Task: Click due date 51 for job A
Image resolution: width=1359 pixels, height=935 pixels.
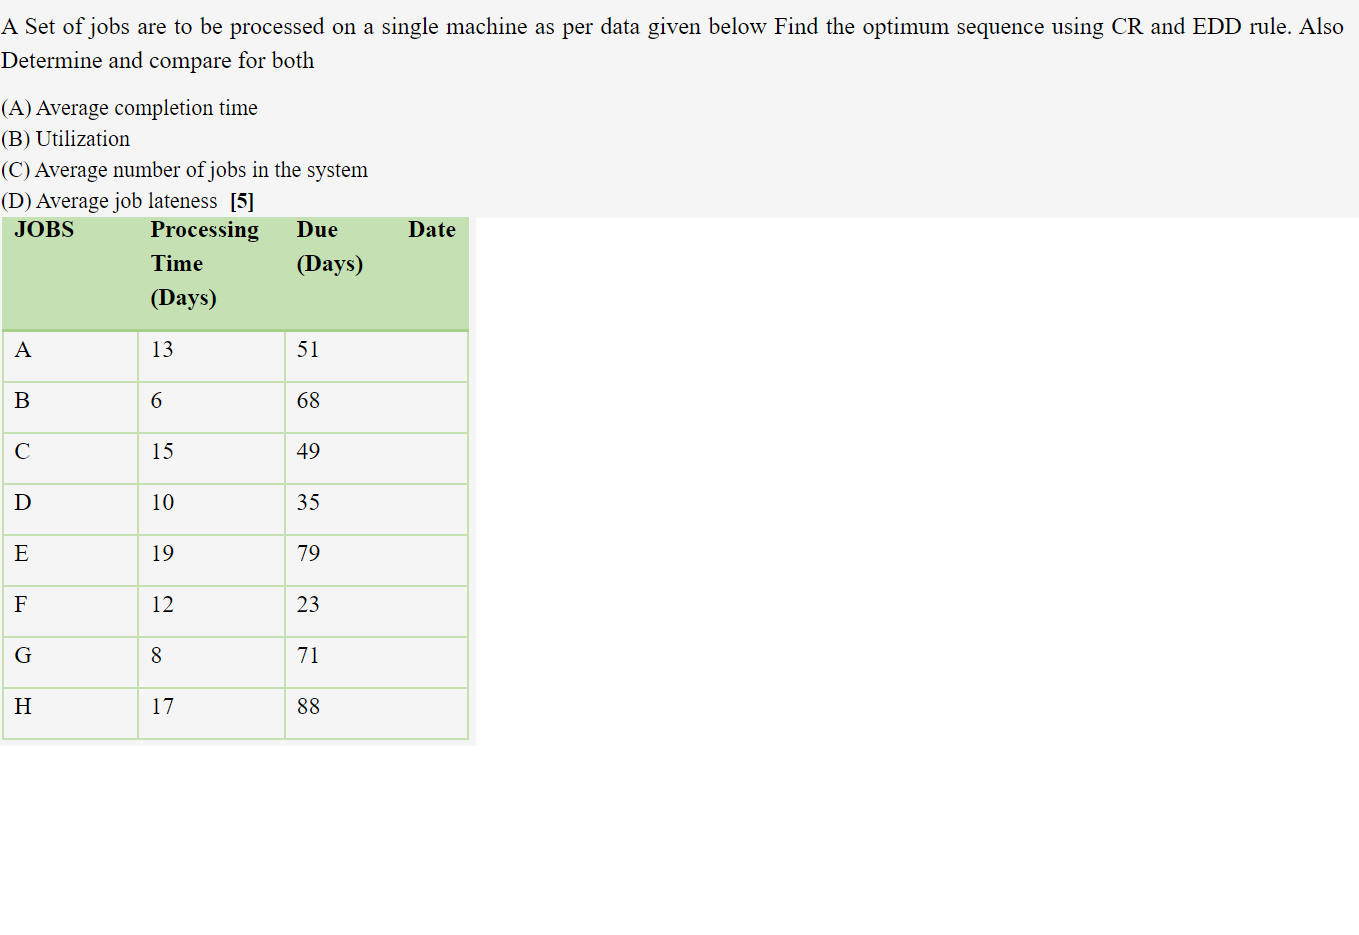Action: tap(308, 350)
